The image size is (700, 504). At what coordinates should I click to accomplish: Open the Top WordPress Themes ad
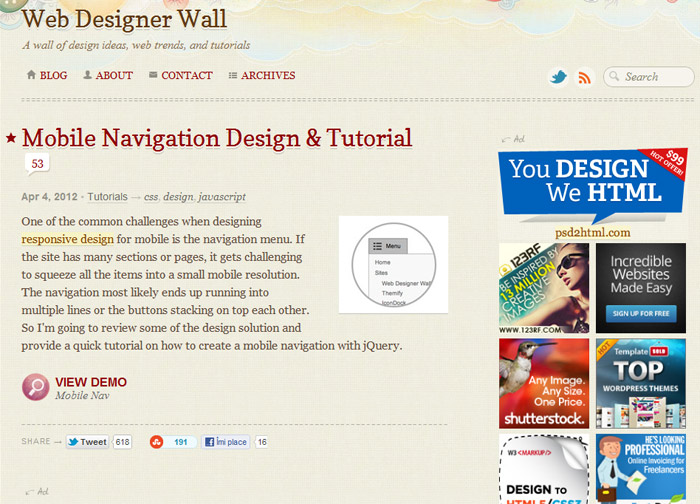(x=641, y=383)
